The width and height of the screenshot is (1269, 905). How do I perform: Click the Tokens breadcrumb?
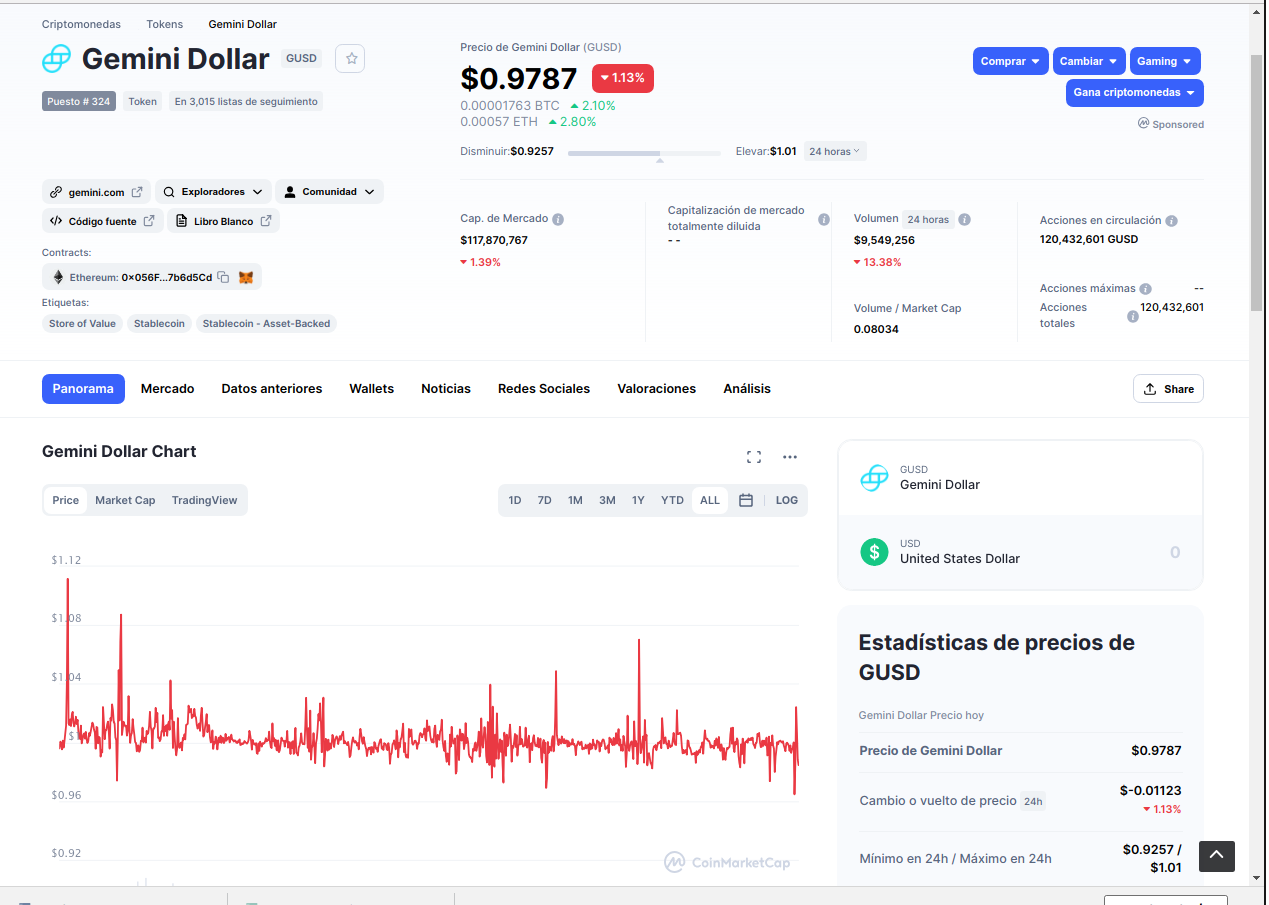[x=165, y=24]
